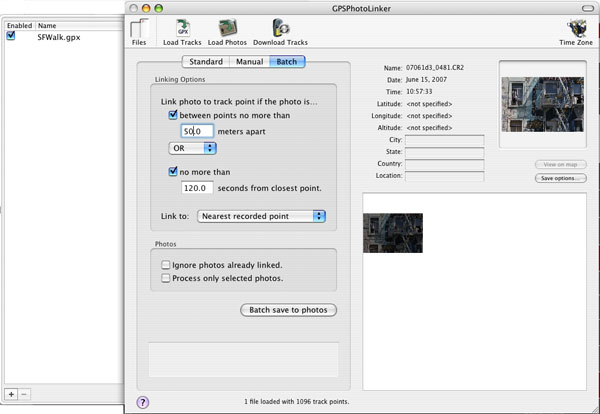Click the 'View on map' button
The height and width of the screenshot is (414, 600).
(561, 165)
